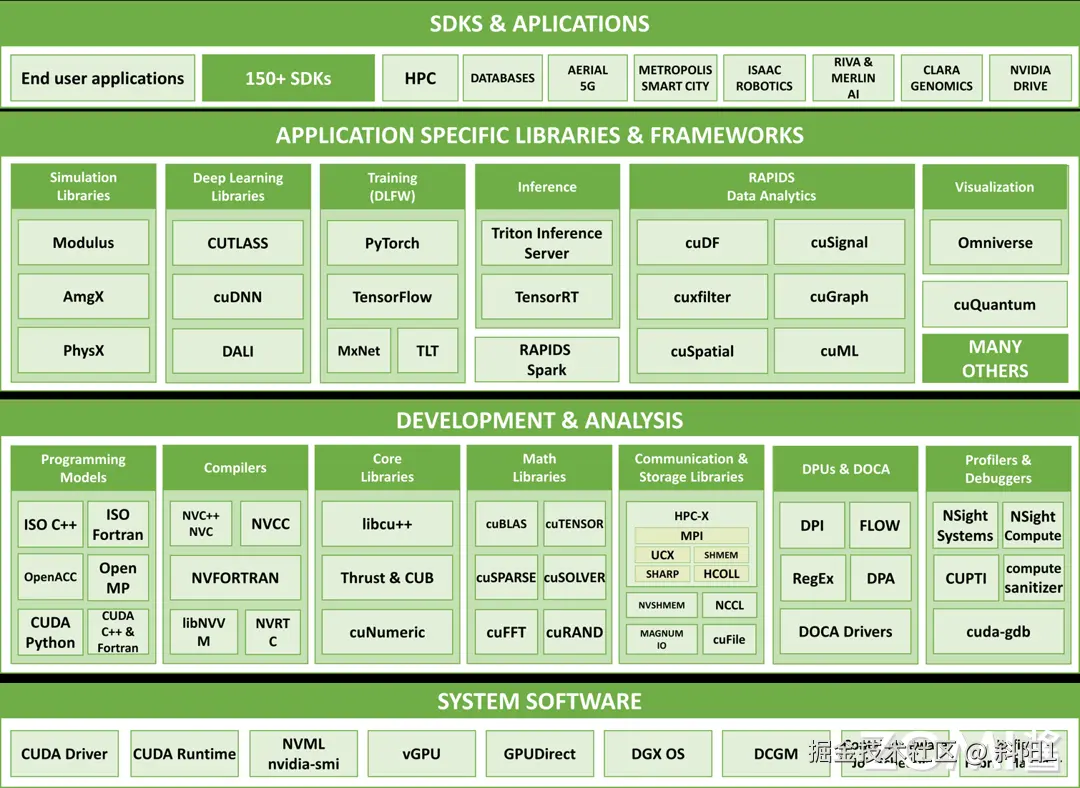The width and height of the screenshot is (1080, 788).
Task: Click the PyTorch box
Action: click(392, 242)
